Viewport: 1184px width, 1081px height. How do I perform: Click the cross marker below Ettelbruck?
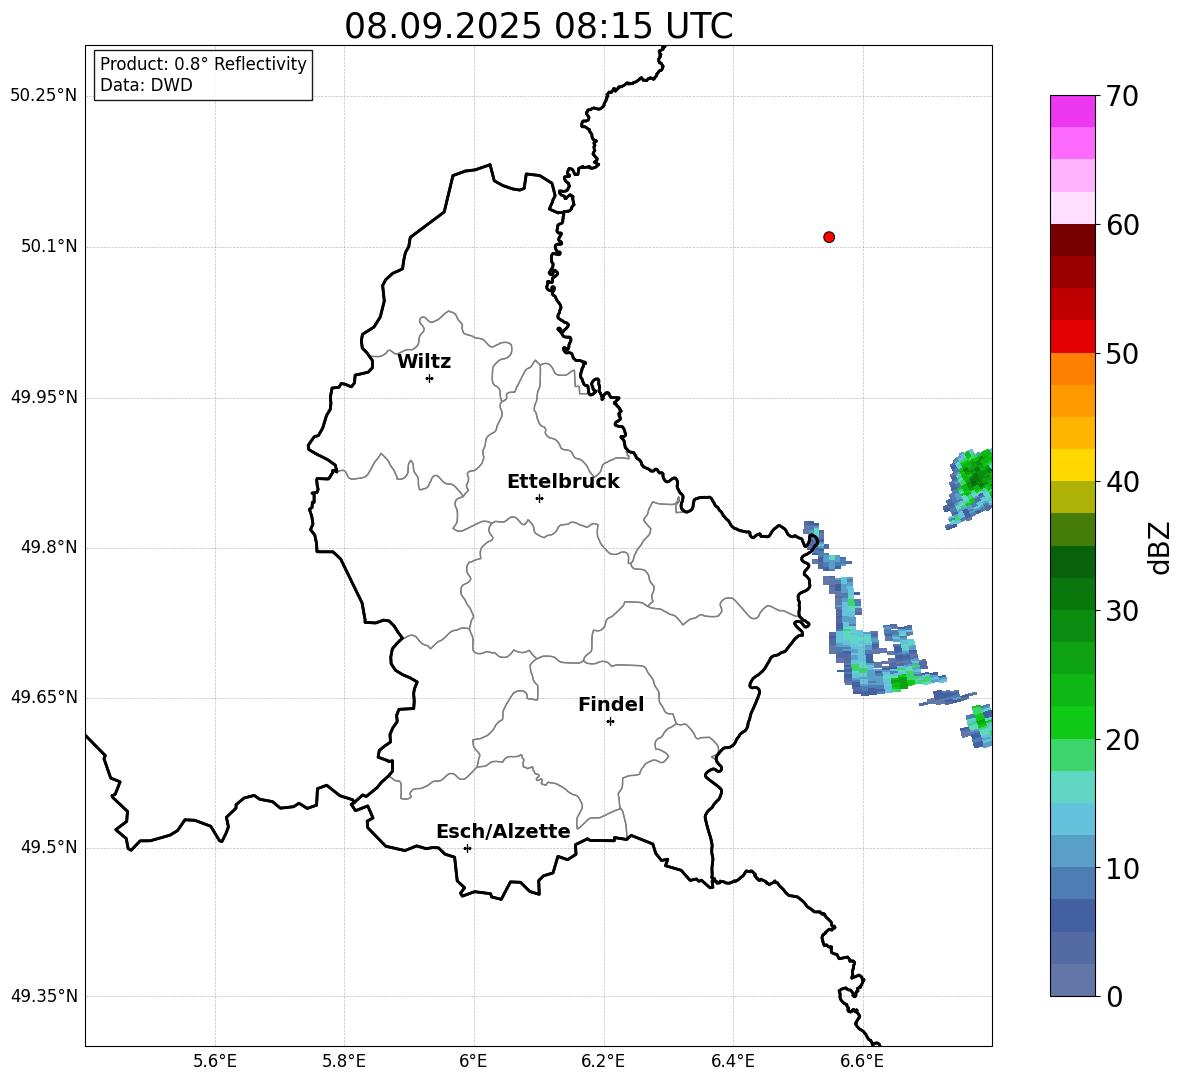539,498
